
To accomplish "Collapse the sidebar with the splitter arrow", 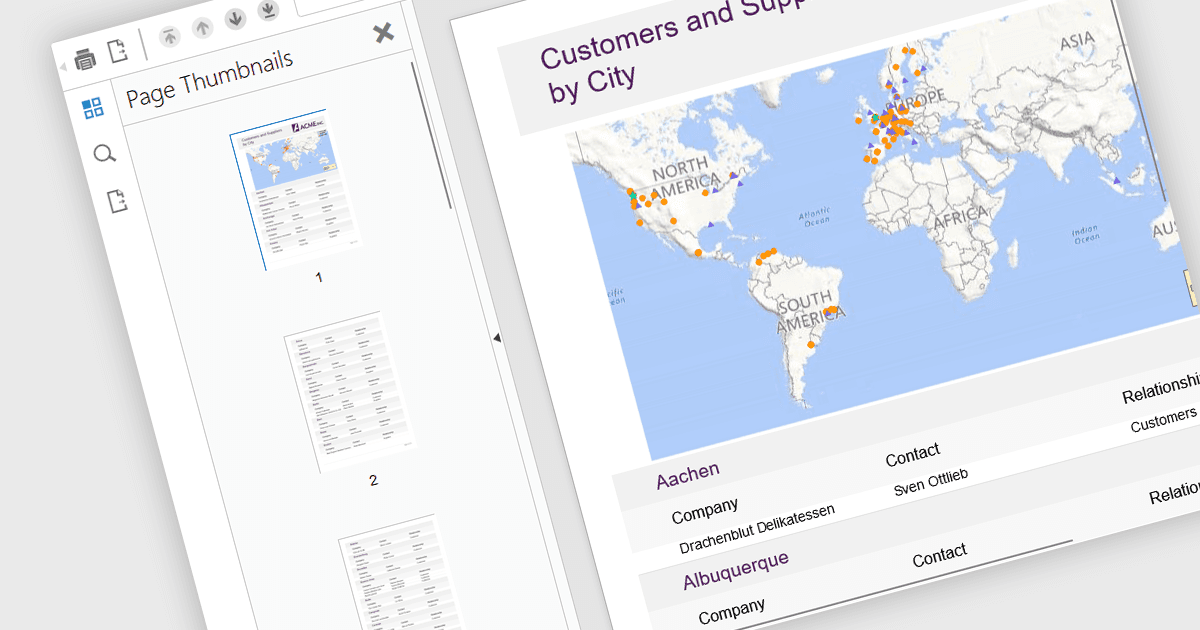I will (497, 338).
